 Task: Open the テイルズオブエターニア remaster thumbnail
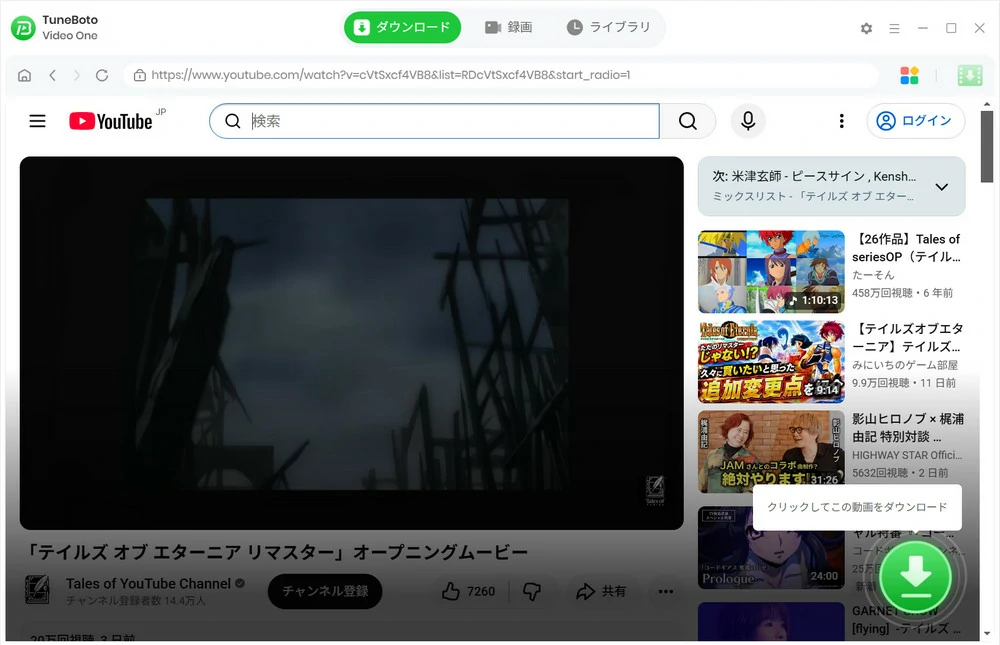[771, 362]
